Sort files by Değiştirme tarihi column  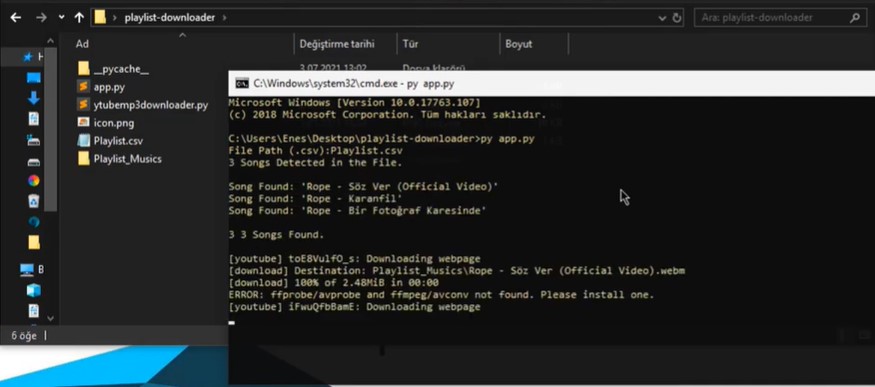coord(337,44)
